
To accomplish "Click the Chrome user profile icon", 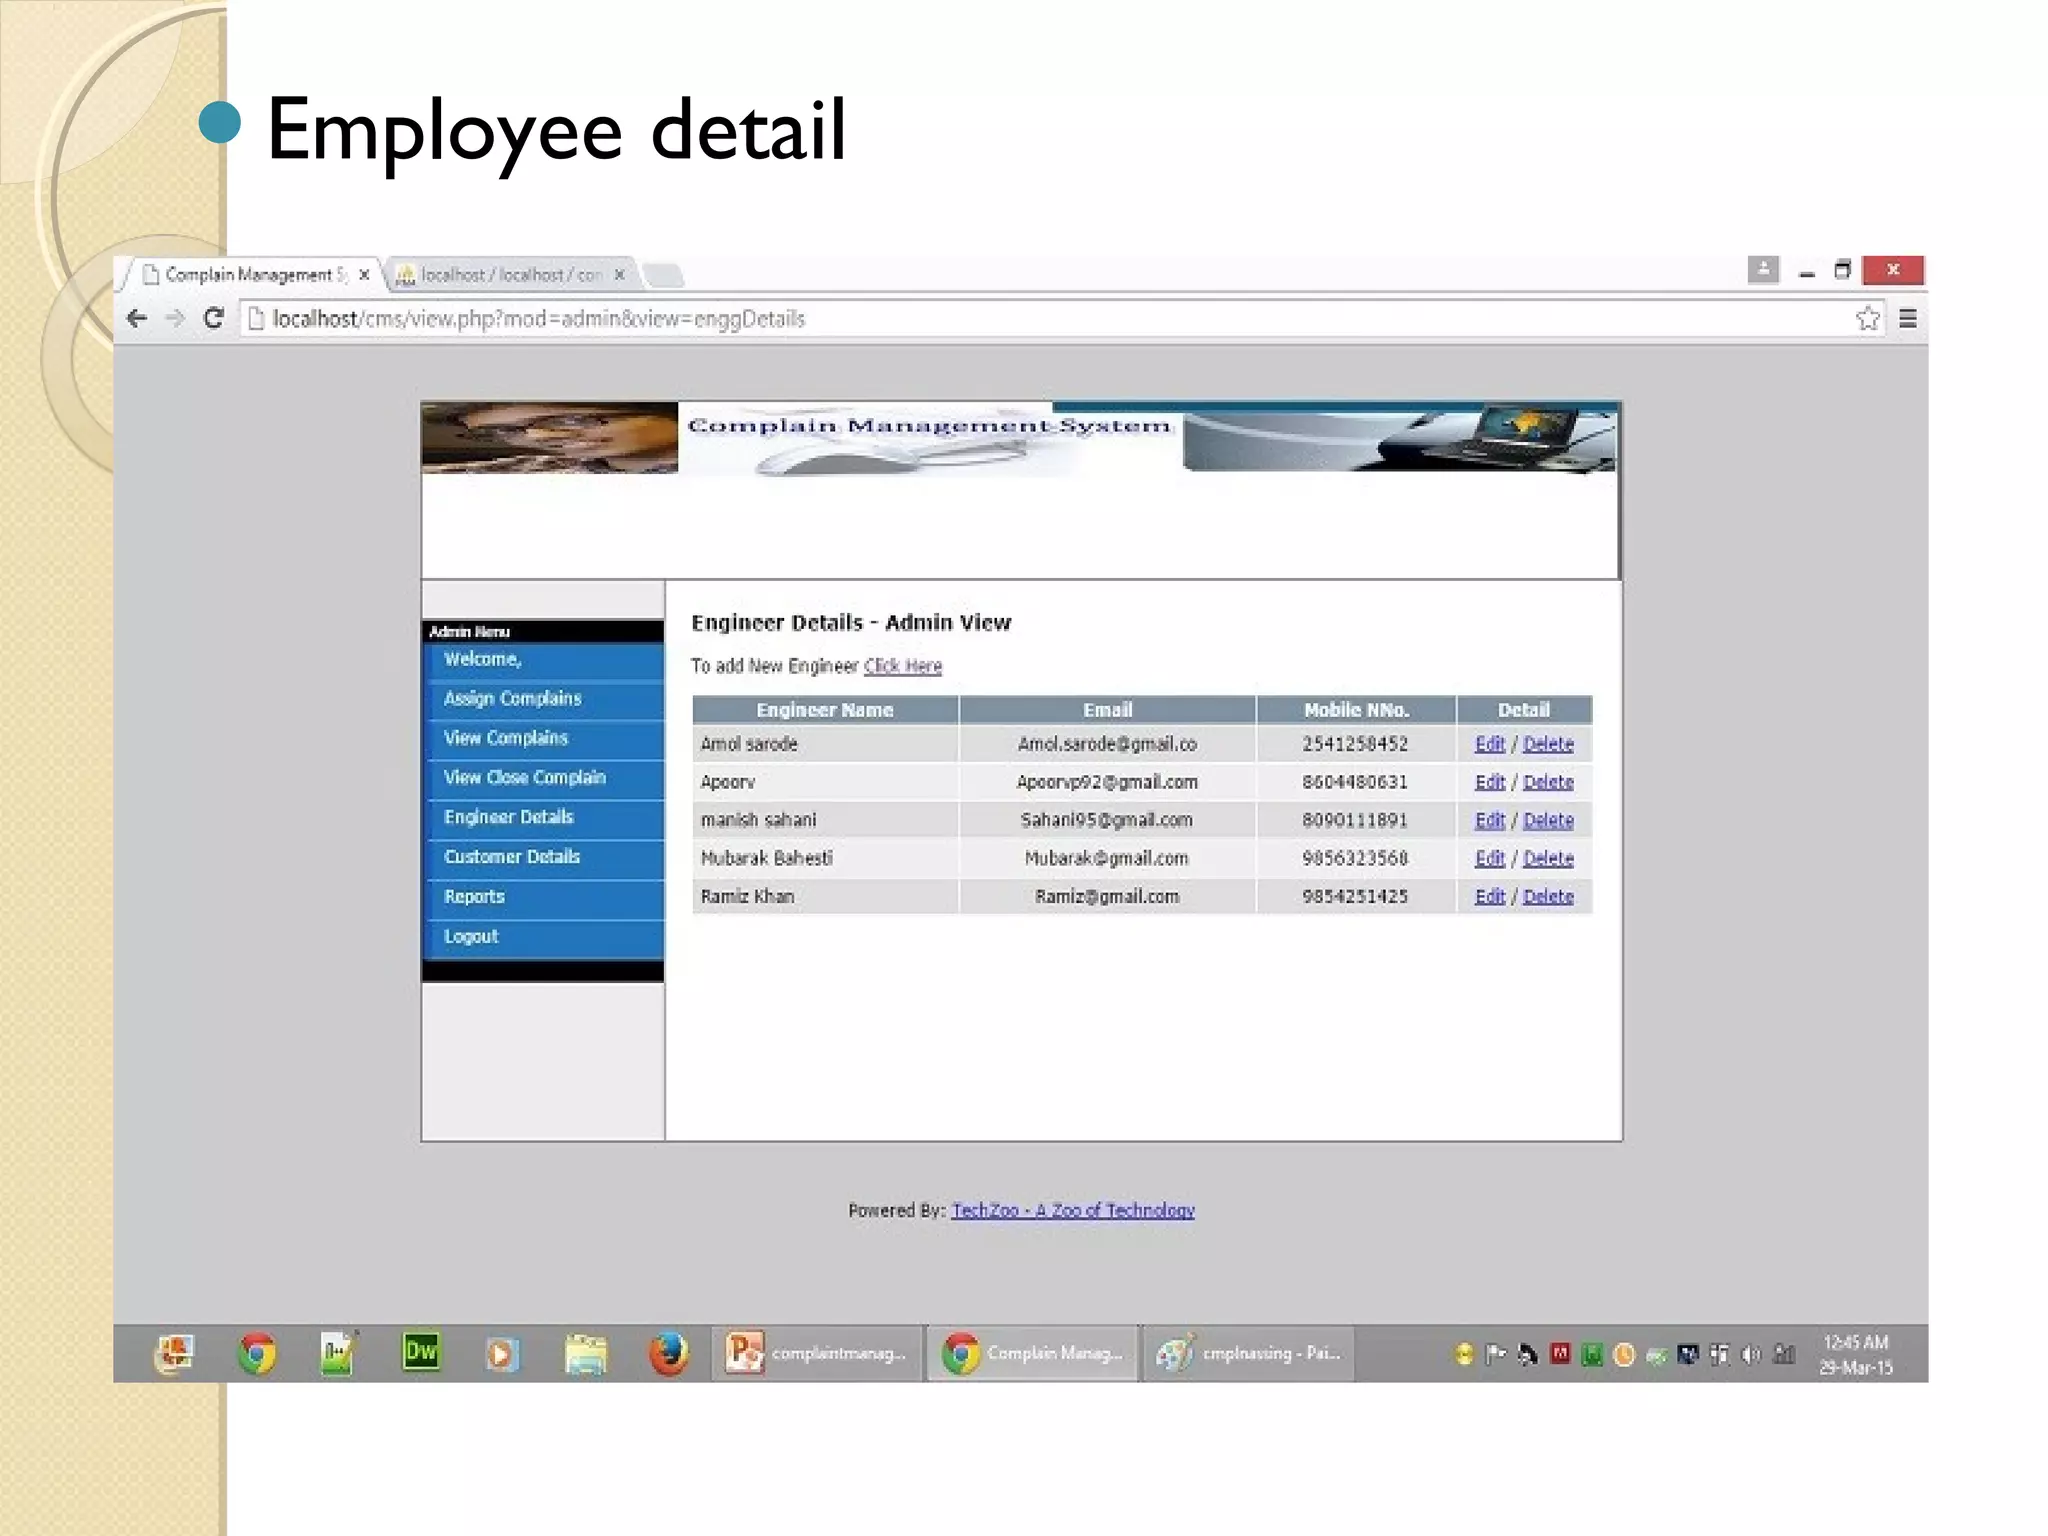I will [1763, 270].
